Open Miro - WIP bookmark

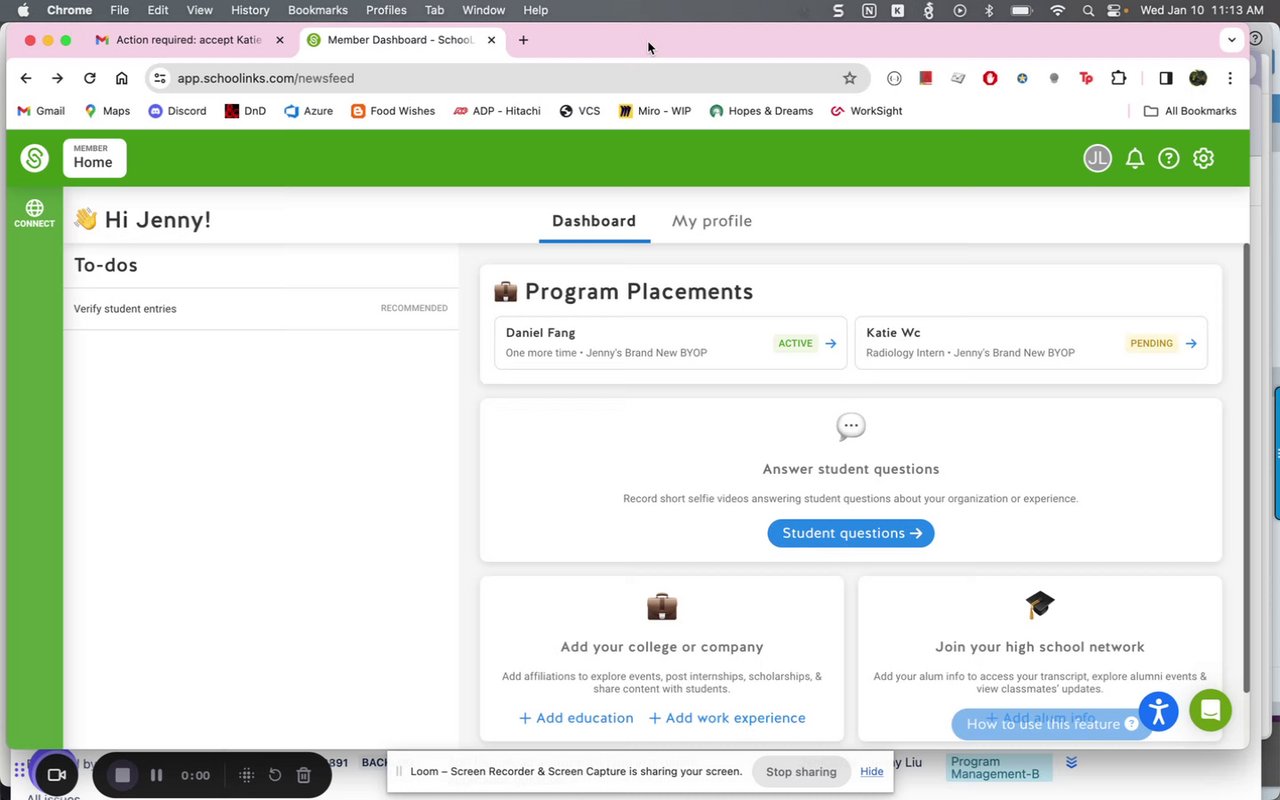[x=655, y=111]
